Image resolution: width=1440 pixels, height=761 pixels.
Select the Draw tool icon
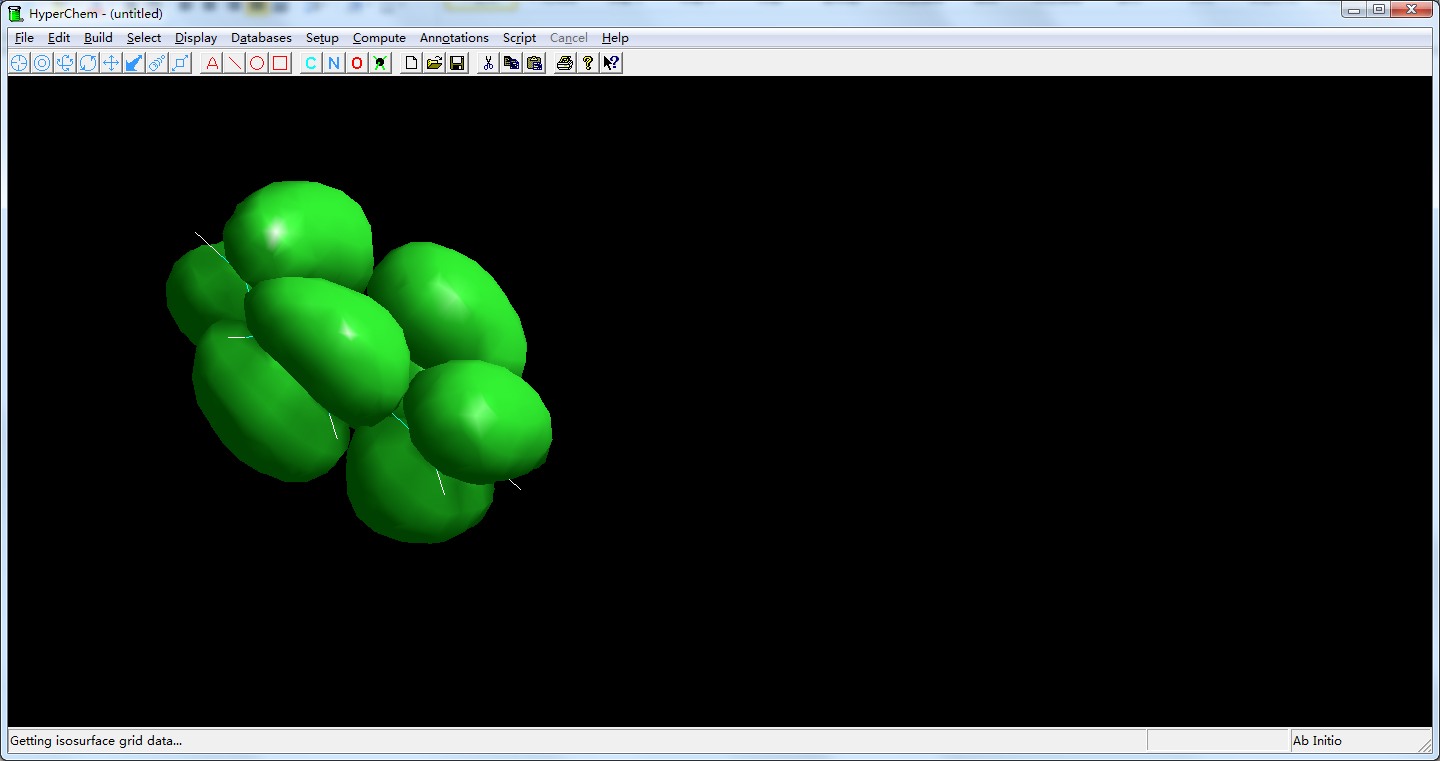(x=19, y=63)
